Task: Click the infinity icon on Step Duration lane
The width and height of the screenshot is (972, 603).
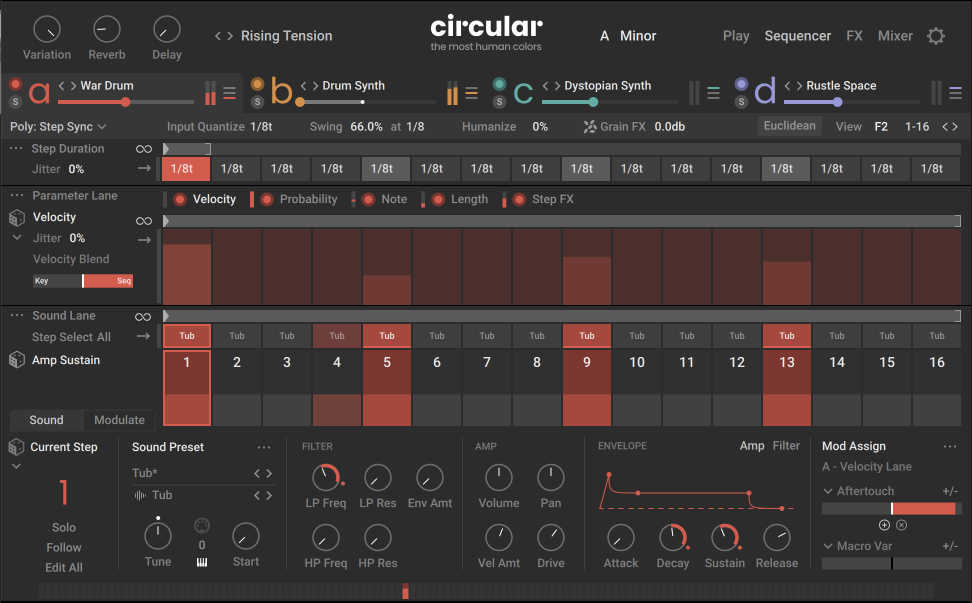Action: (x=144, y=148)
